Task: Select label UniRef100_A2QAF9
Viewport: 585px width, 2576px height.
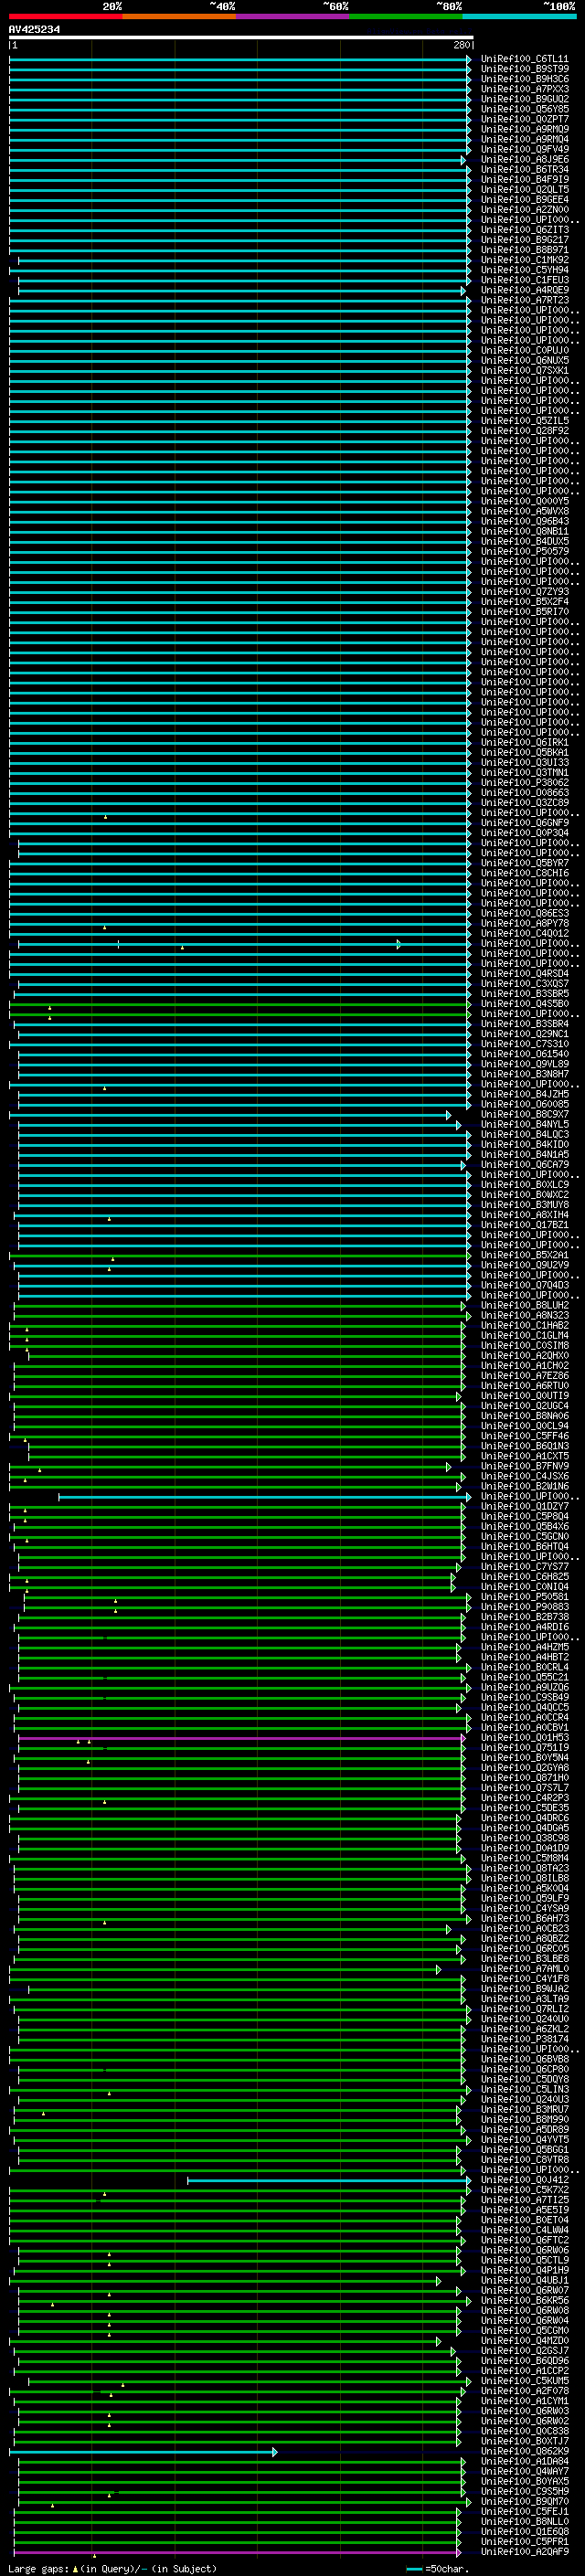Action: click(525, 2552)
